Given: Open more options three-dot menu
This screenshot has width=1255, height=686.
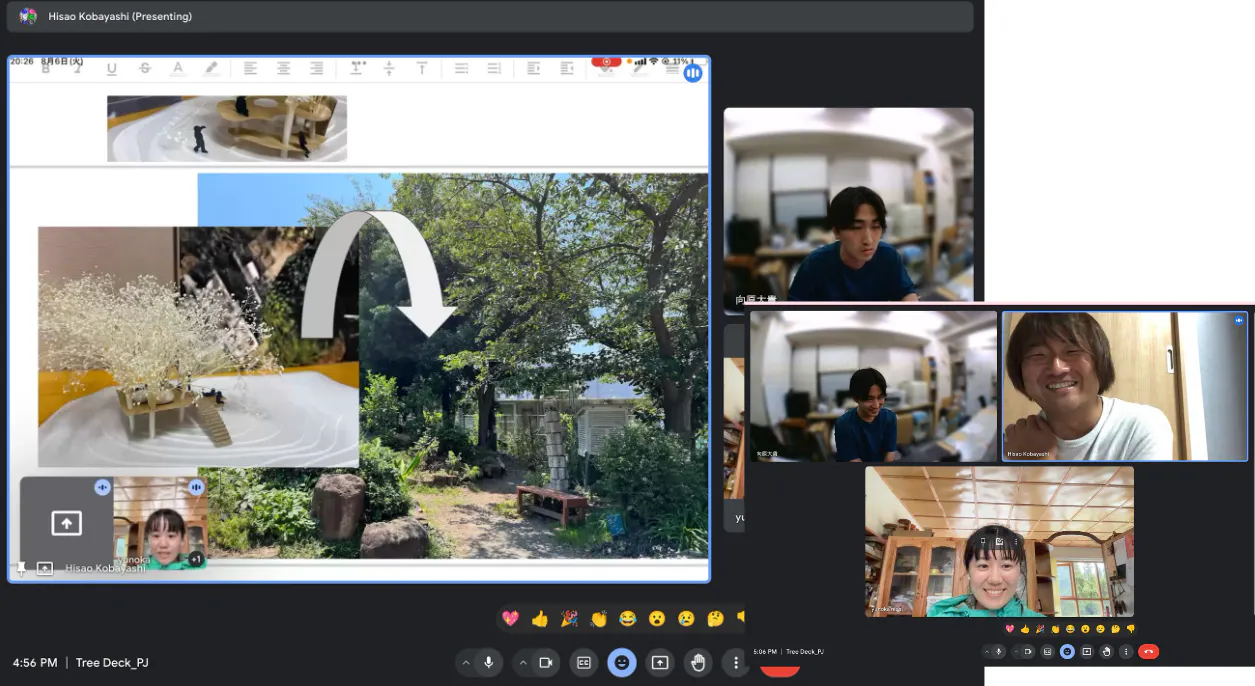Looking at the screenshot, I should (x=736, y=662).
